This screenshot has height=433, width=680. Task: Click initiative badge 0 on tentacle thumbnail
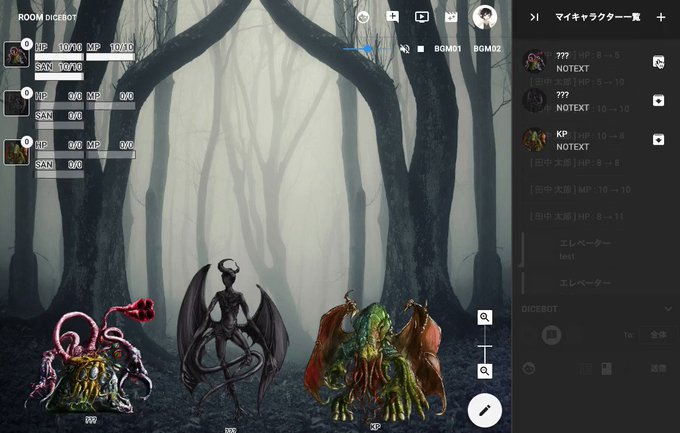point(27,44)
